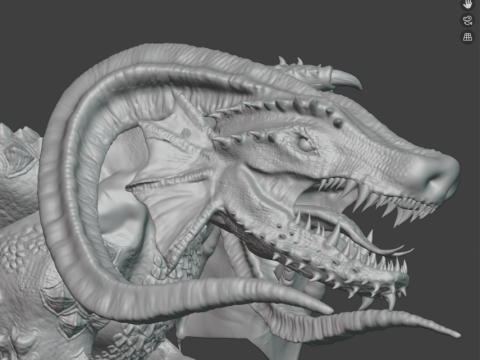
Task: Switch perspective/orthographic with the grid icon
Action: [x=468, y=37]
